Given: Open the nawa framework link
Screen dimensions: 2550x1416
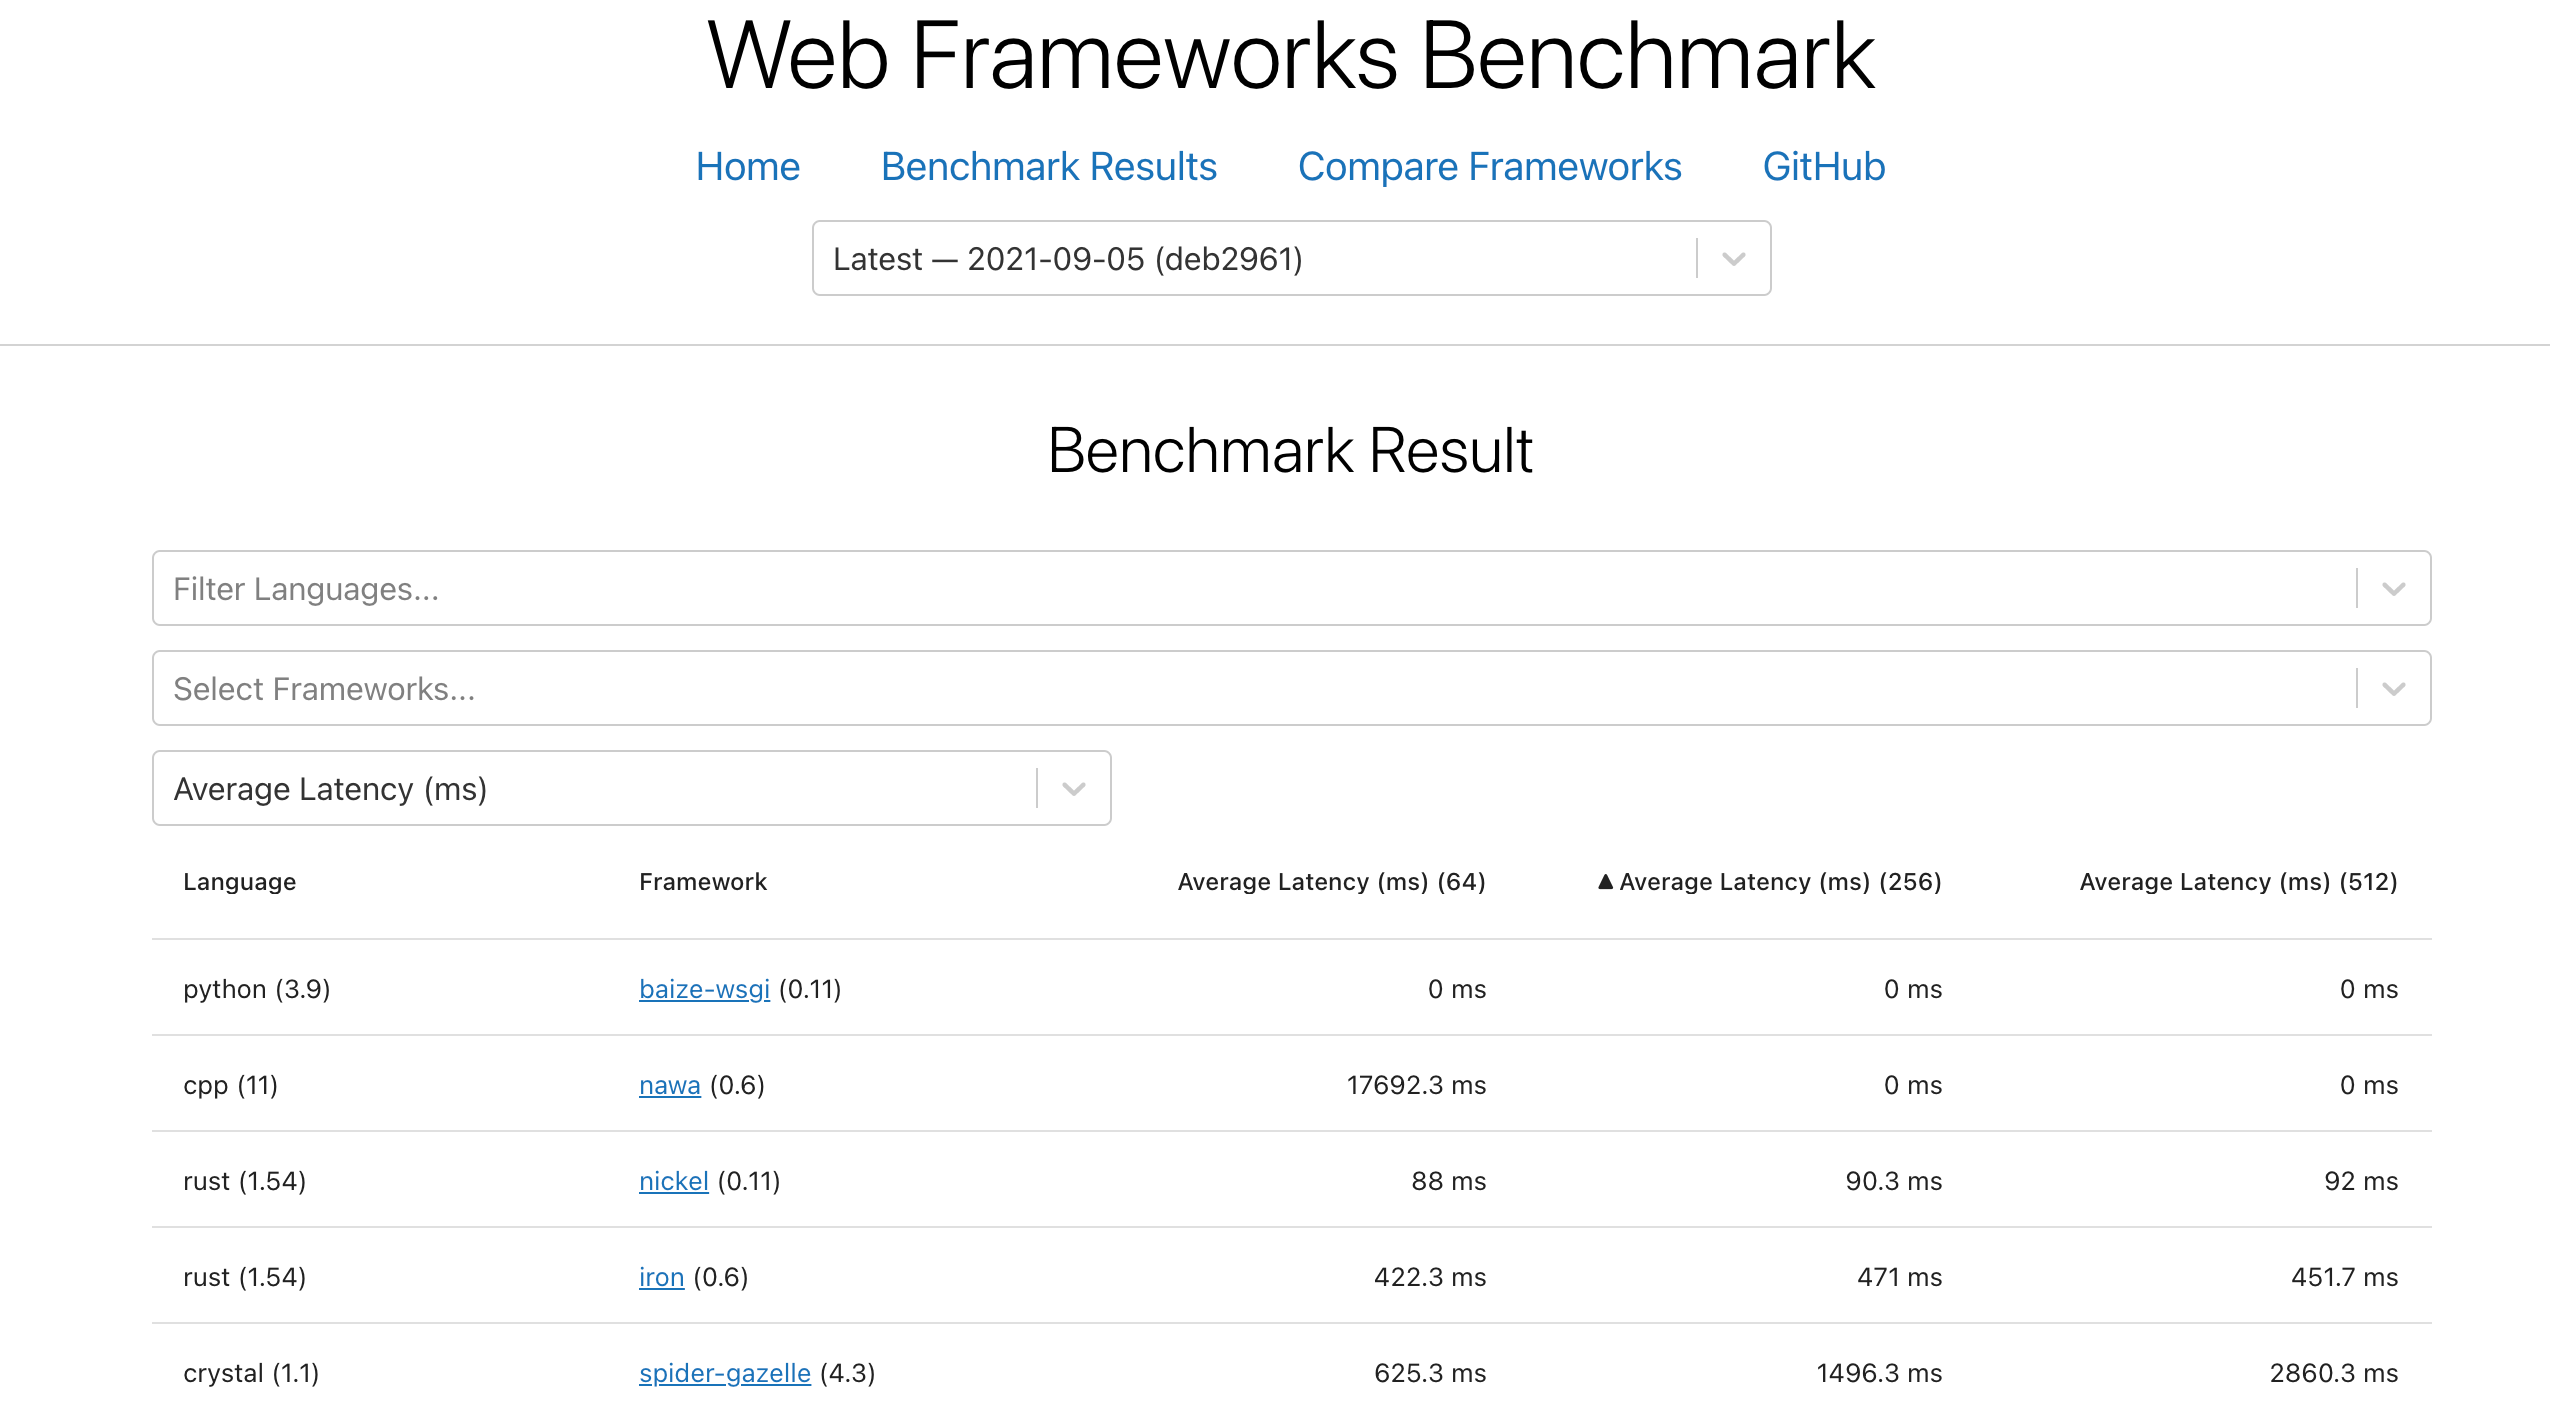Looking at the screenshot, I should tap(669, 1085).
